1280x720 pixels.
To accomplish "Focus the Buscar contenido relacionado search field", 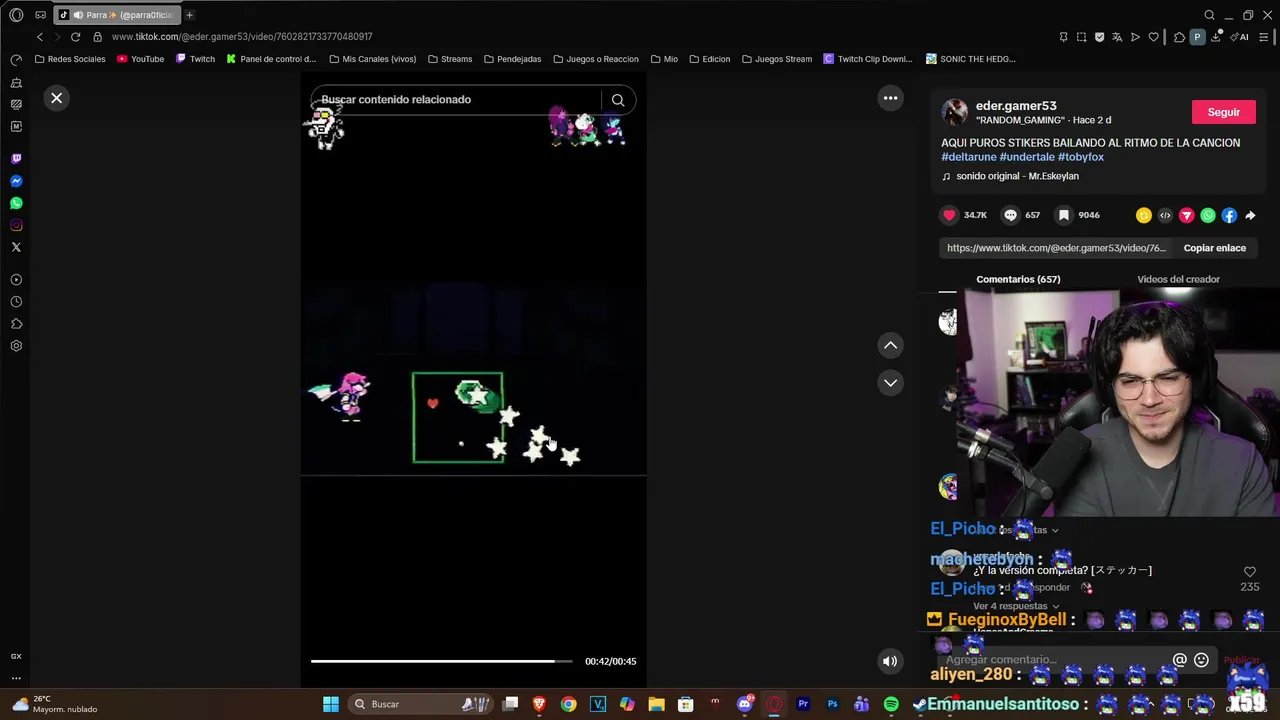I will pos(458,99).
